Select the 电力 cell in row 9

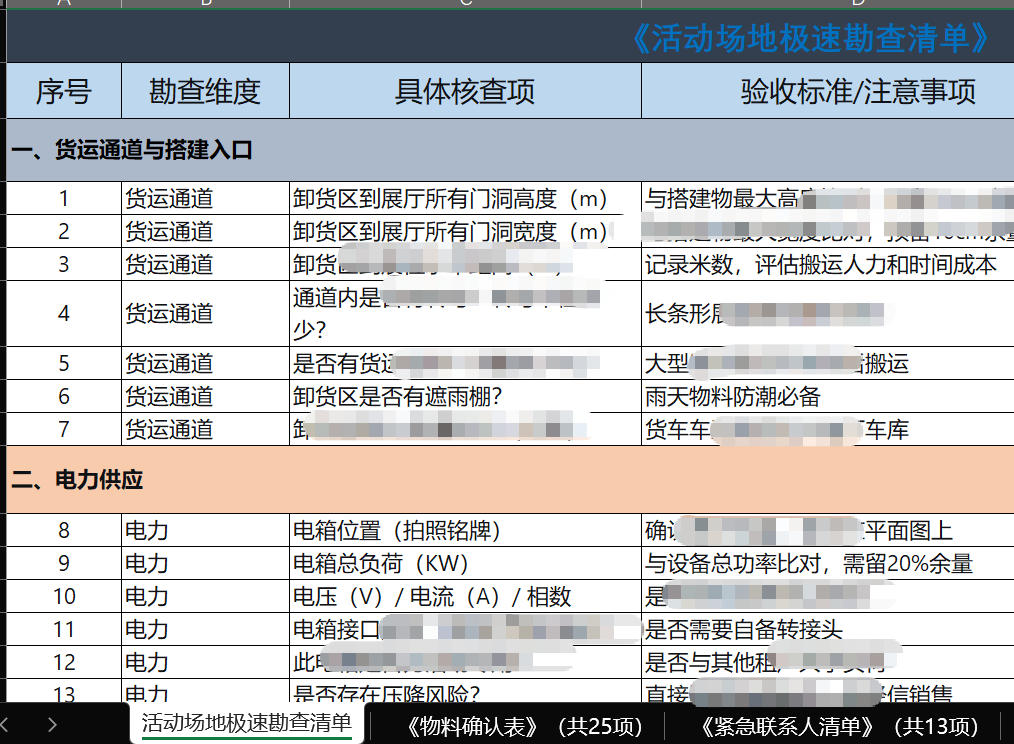[x=205, y=563]
